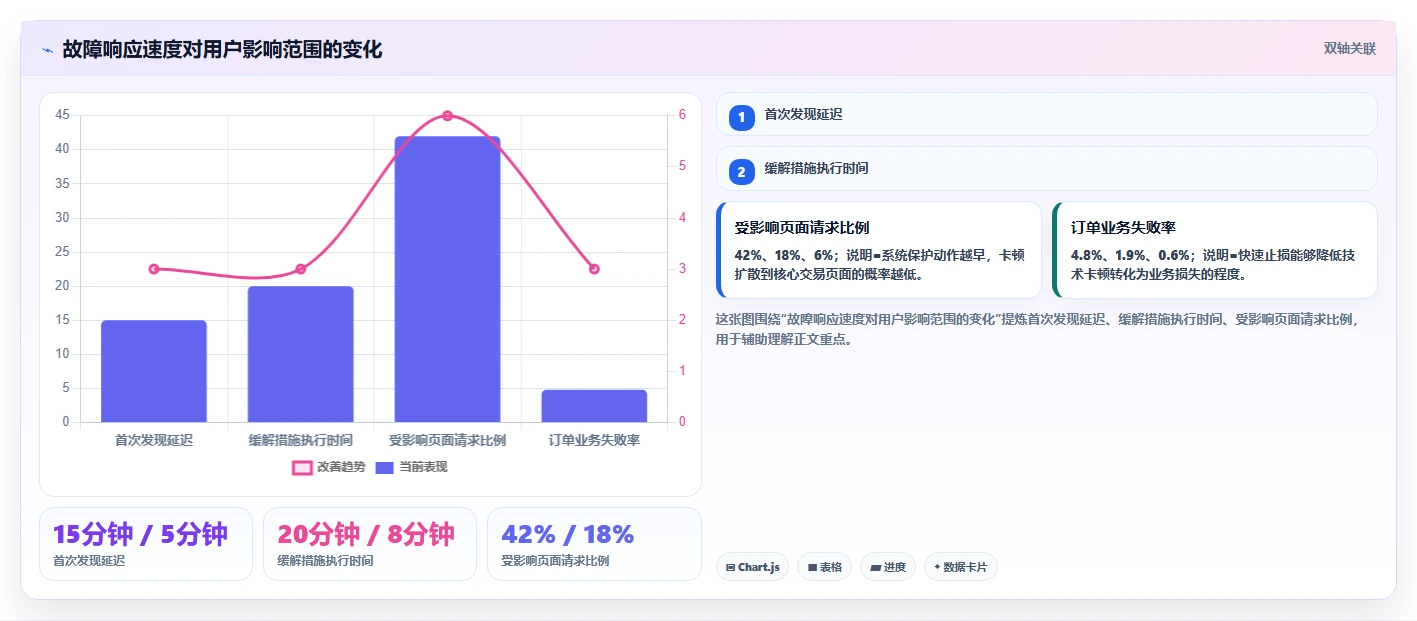This screenshot has width=1417, height=621.
Task: Select the 首次发现延迟 list row
Action: point(1046,114)
